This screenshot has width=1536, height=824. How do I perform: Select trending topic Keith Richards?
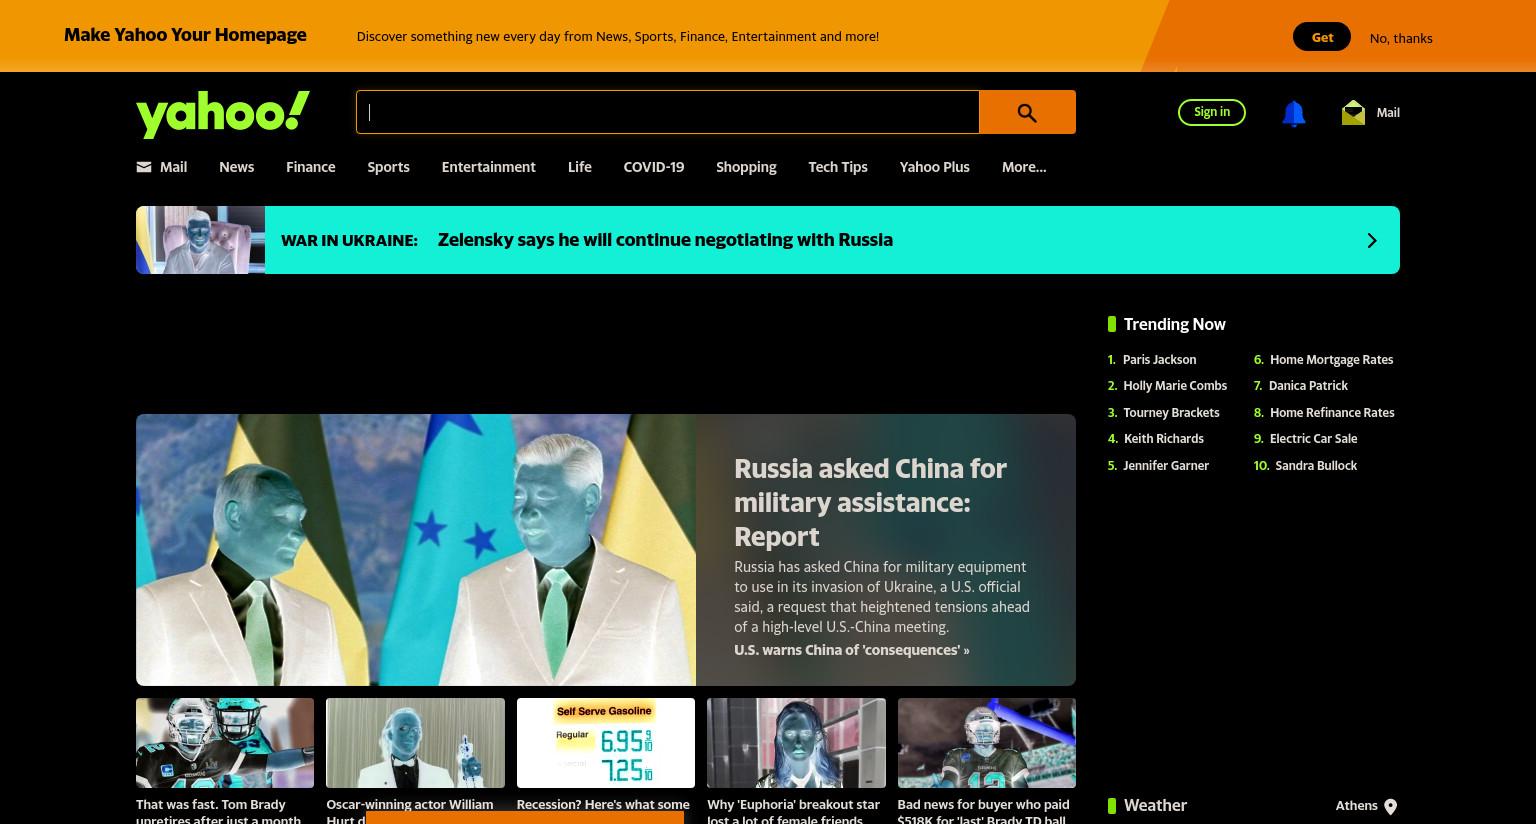[1163, 439]
